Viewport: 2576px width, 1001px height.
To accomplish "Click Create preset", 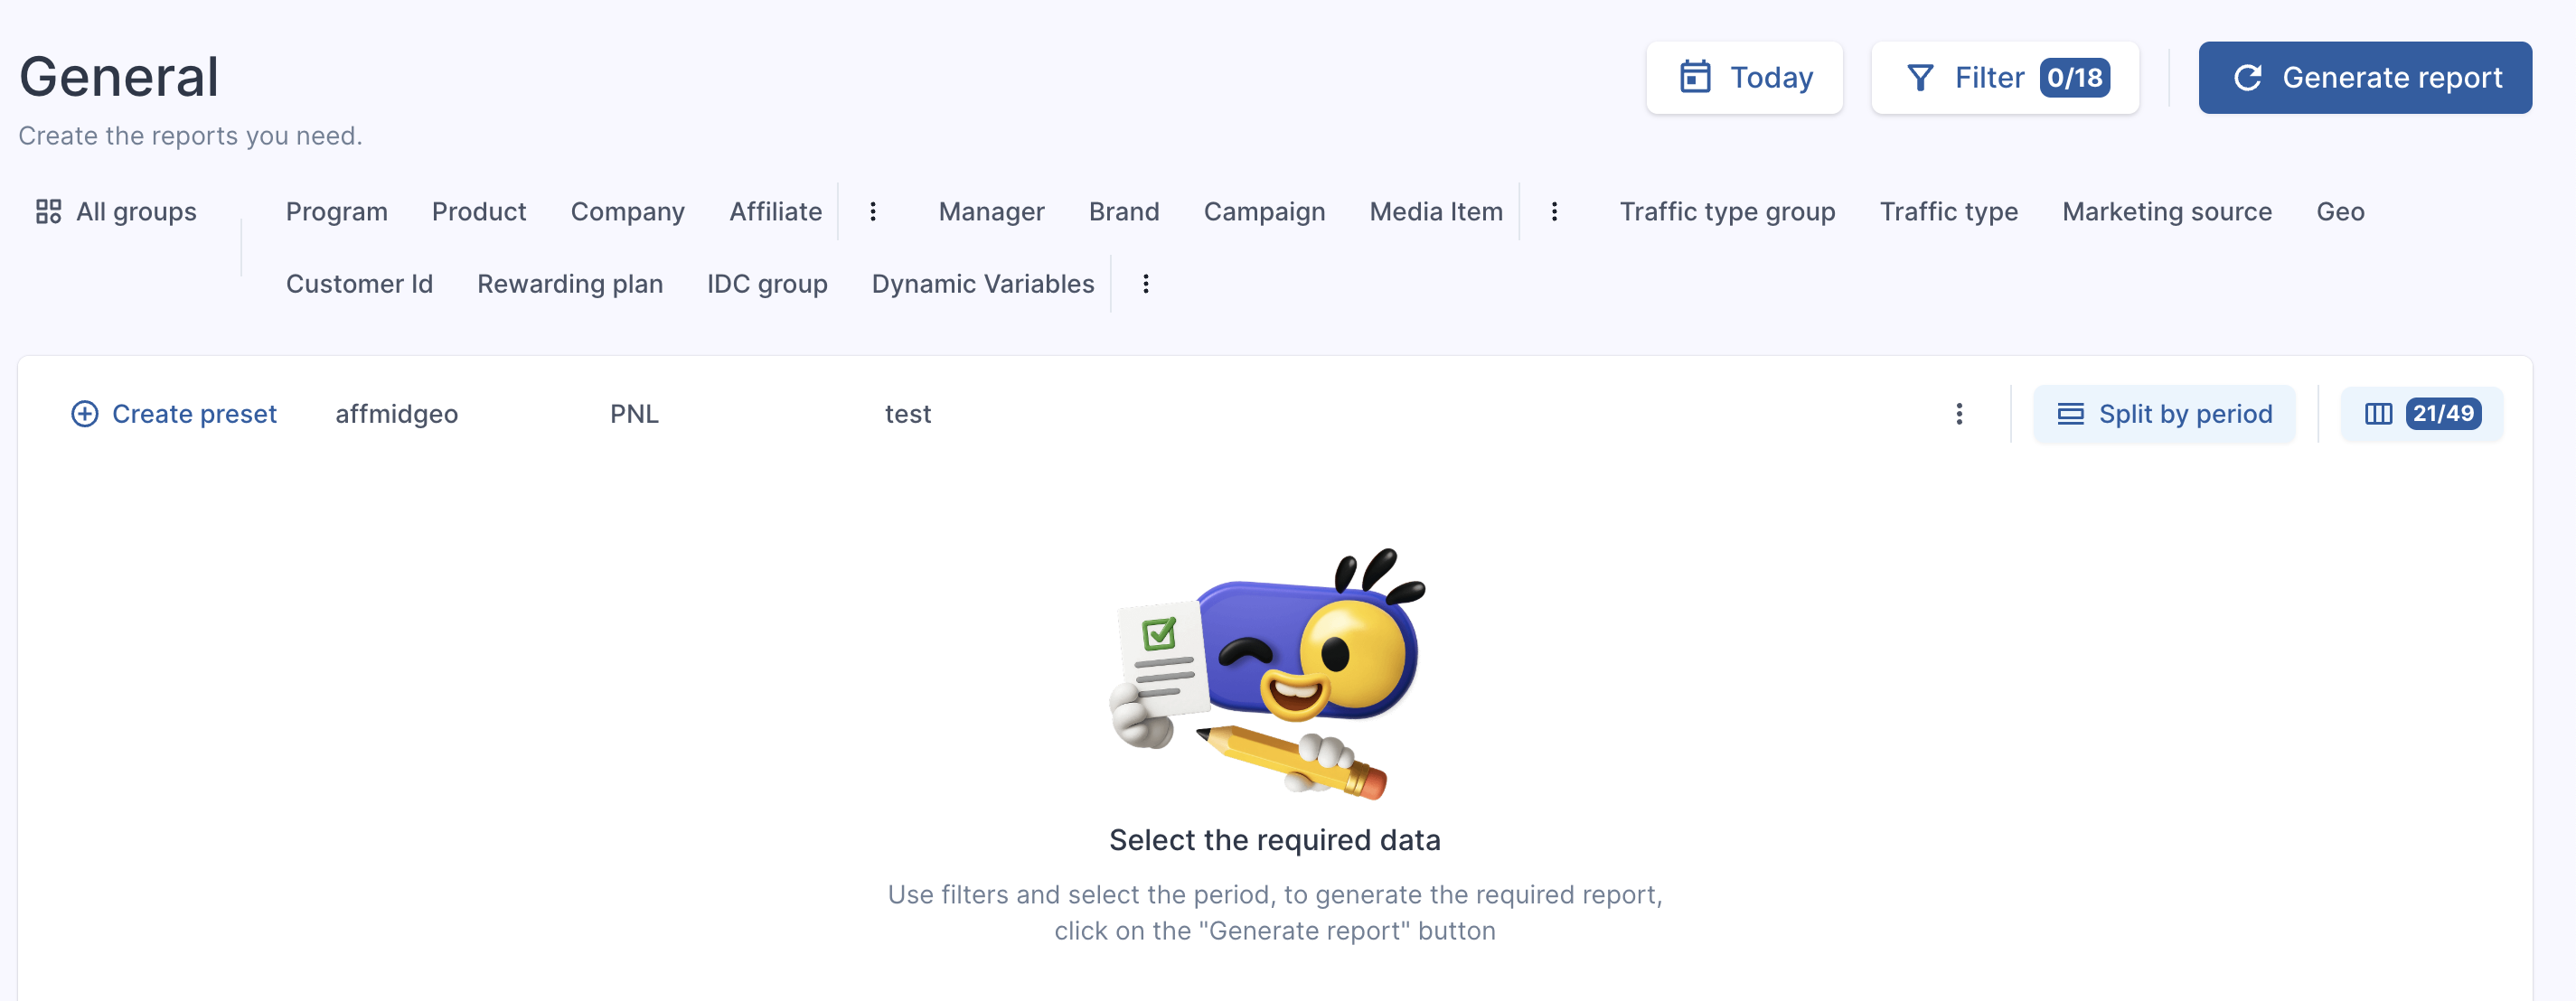I will (x=174, y=413).
